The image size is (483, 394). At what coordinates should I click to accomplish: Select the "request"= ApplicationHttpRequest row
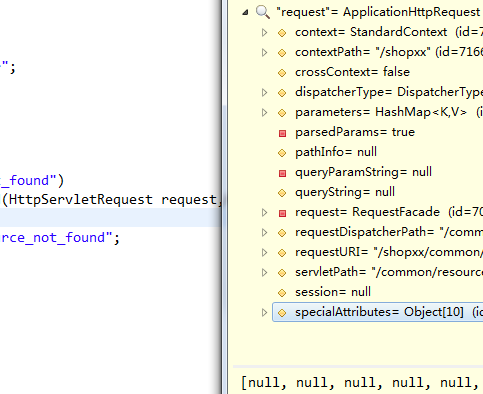[379, 12]
